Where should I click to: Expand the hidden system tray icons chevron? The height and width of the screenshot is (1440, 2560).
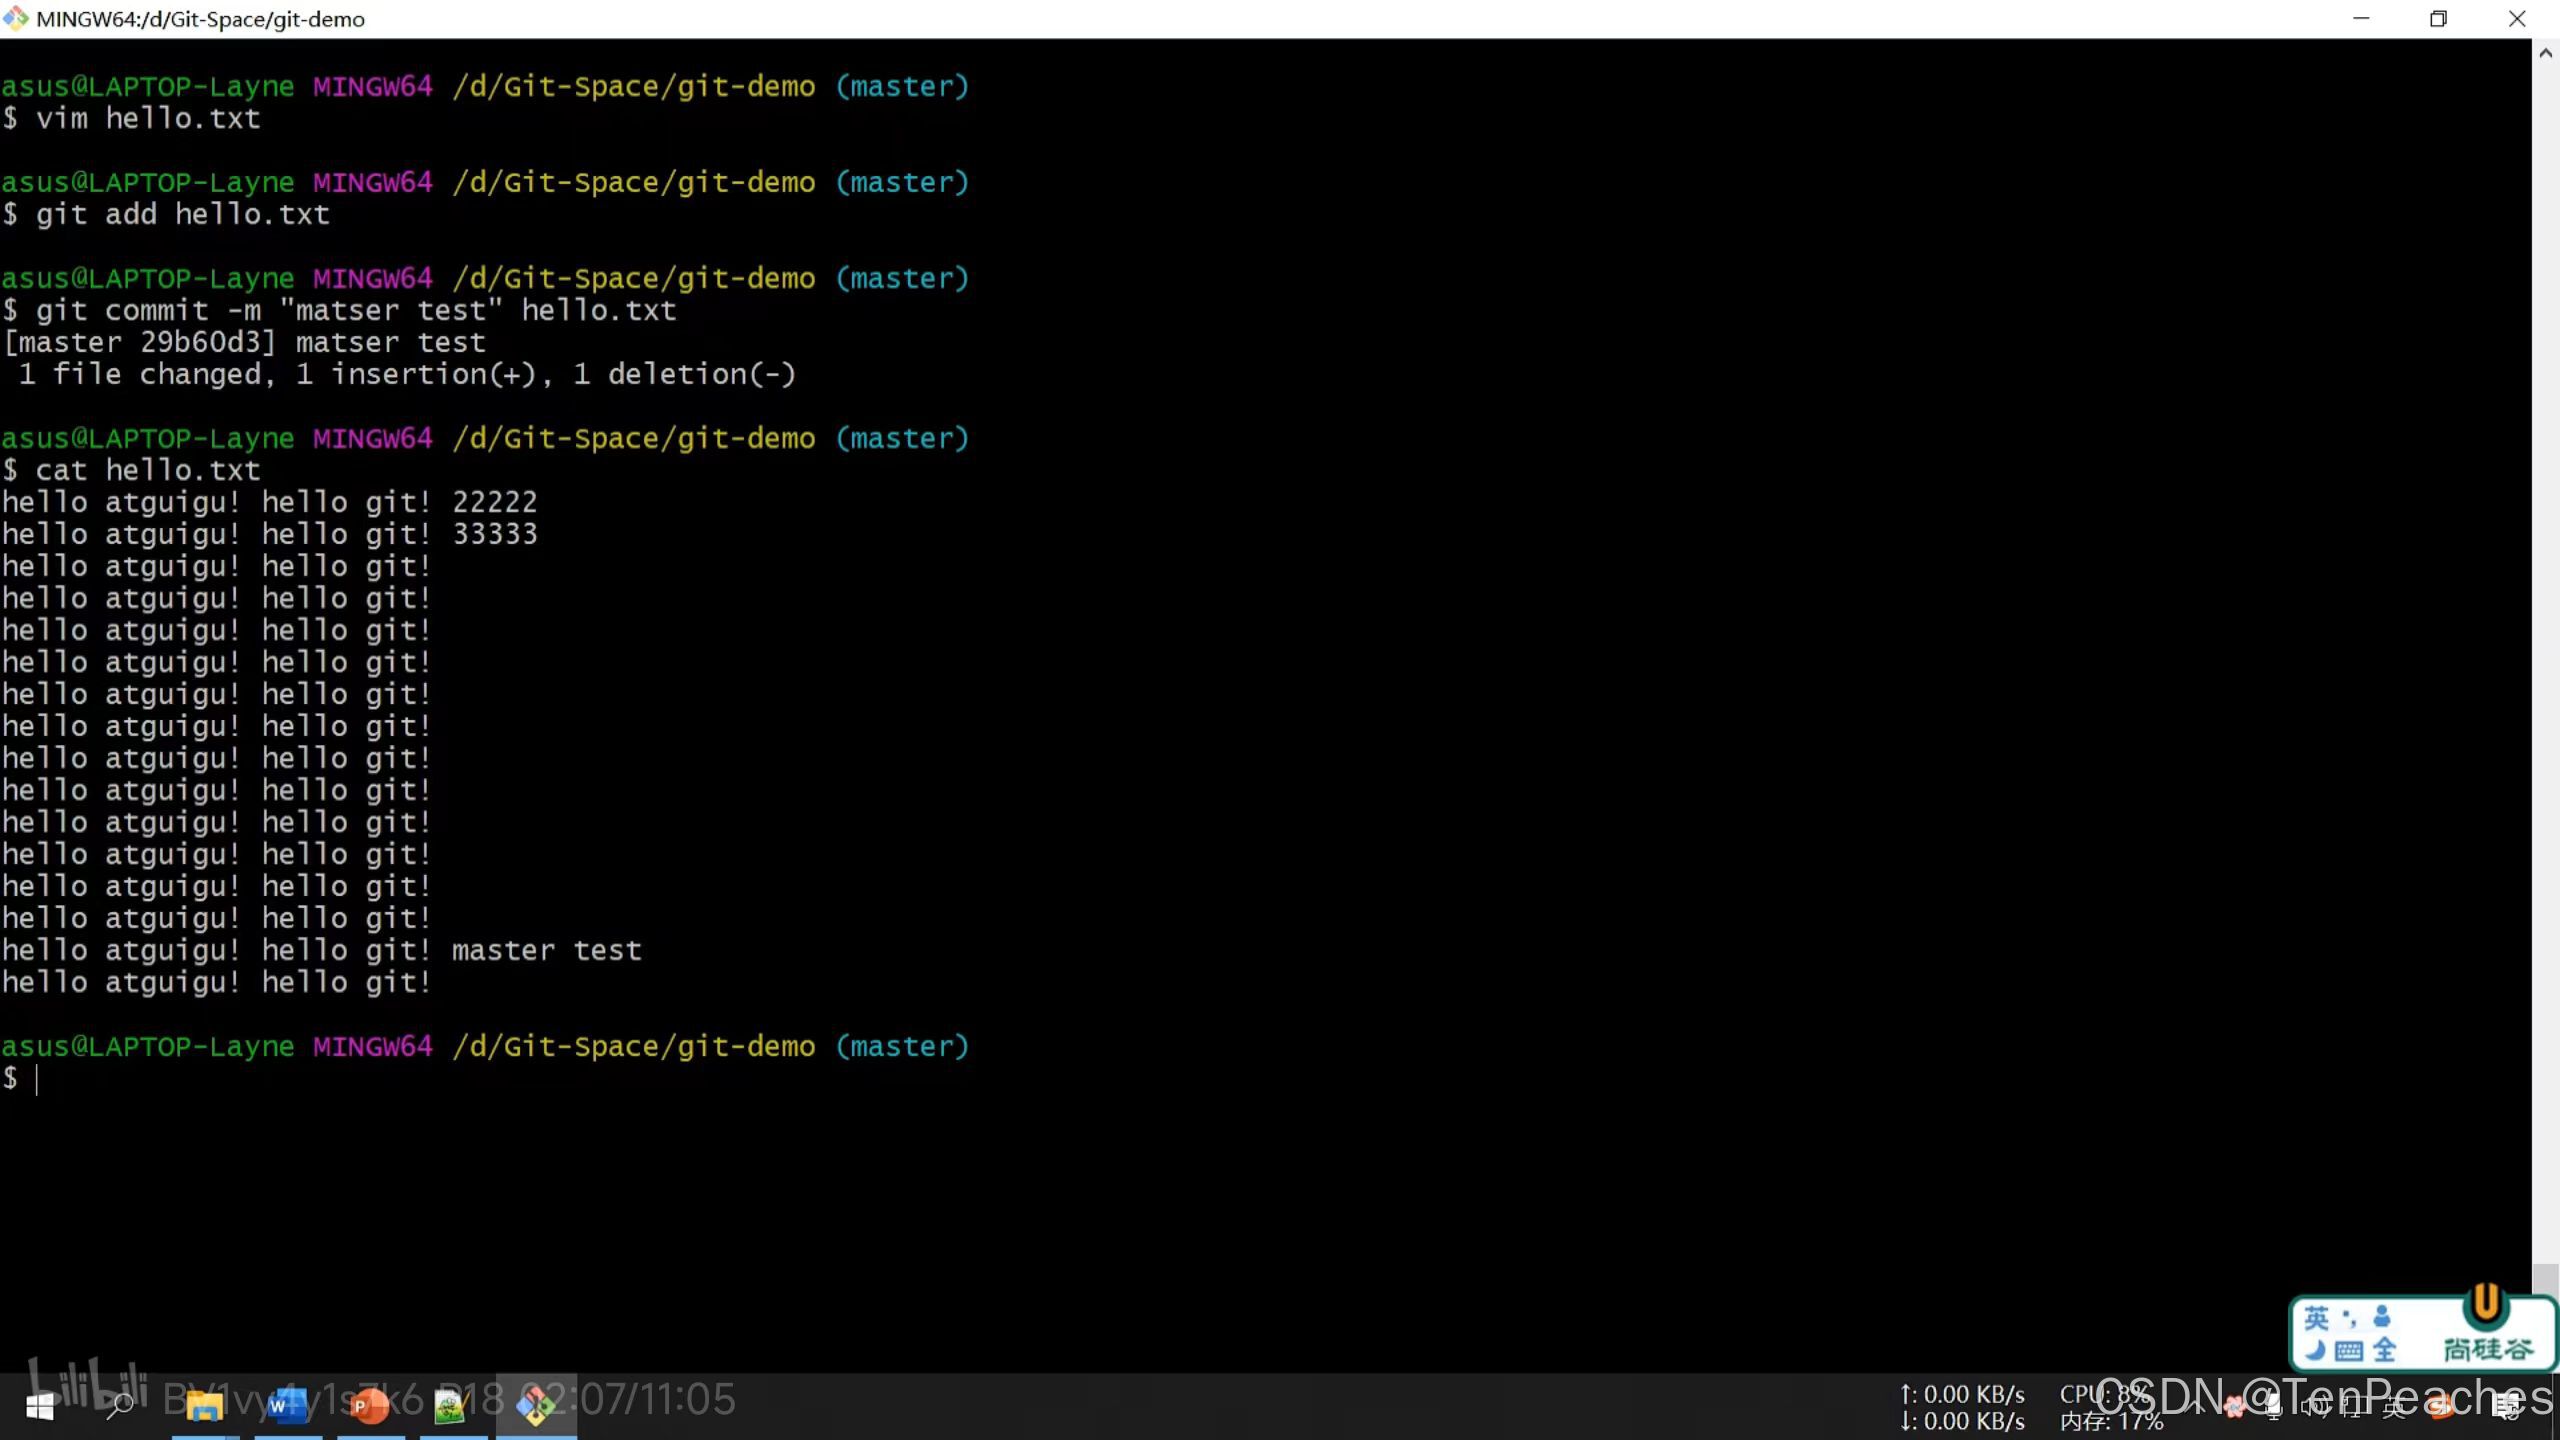click(2198, 1407)
